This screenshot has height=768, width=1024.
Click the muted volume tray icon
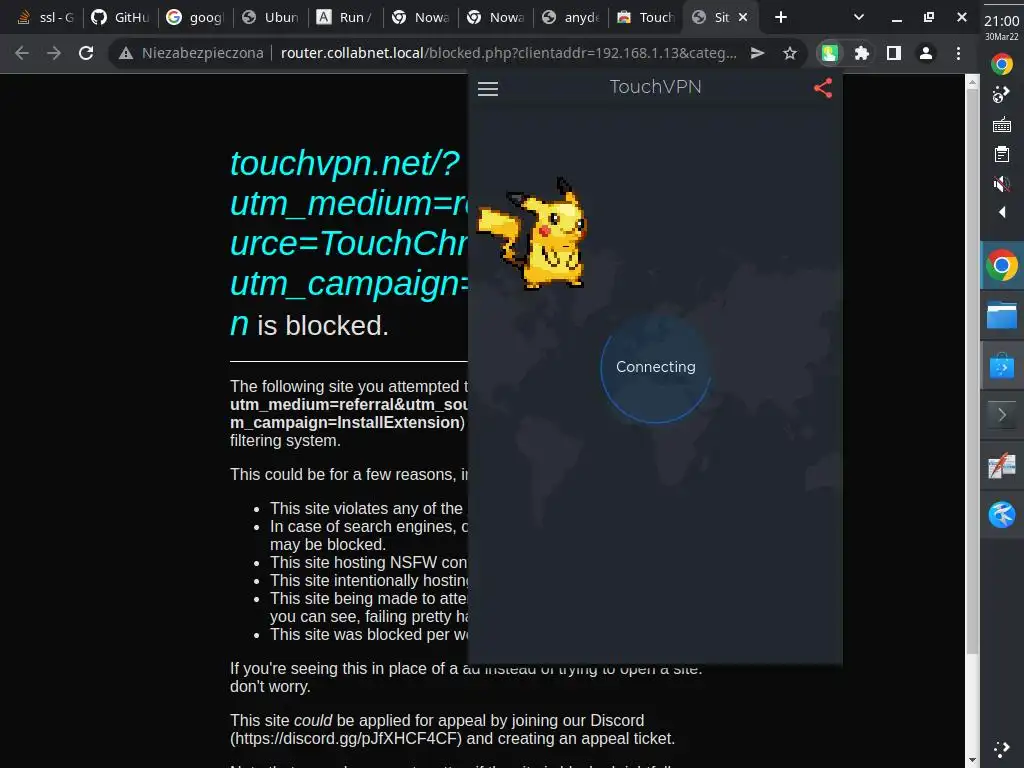(1002, 184)
